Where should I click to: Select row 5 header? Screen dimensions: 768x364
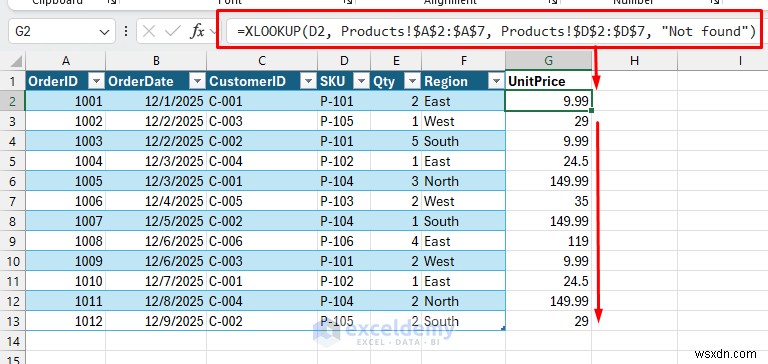pyautogui.click(x=13, y=161)
